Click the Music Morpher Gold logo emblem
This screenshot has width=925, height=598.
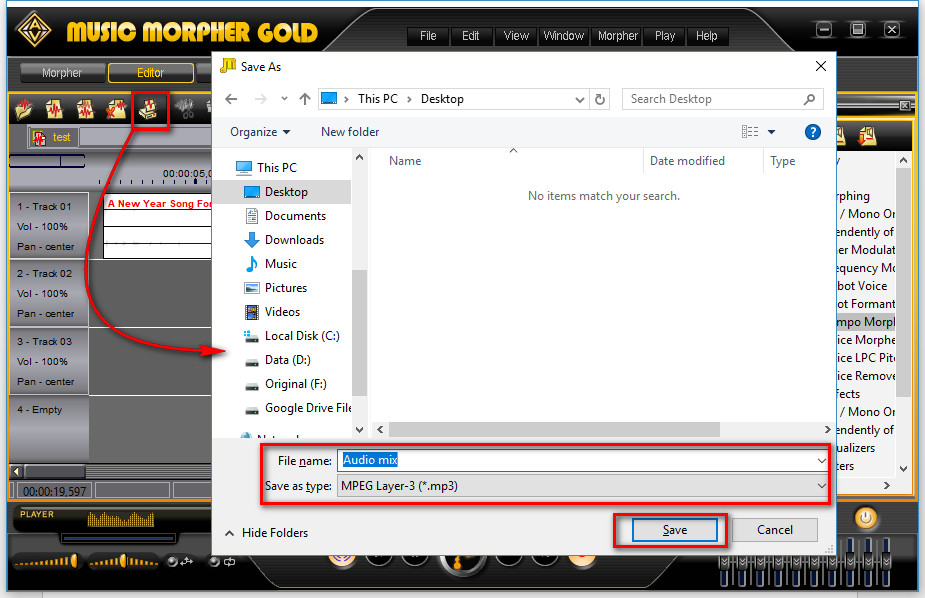tap(33, 29)
